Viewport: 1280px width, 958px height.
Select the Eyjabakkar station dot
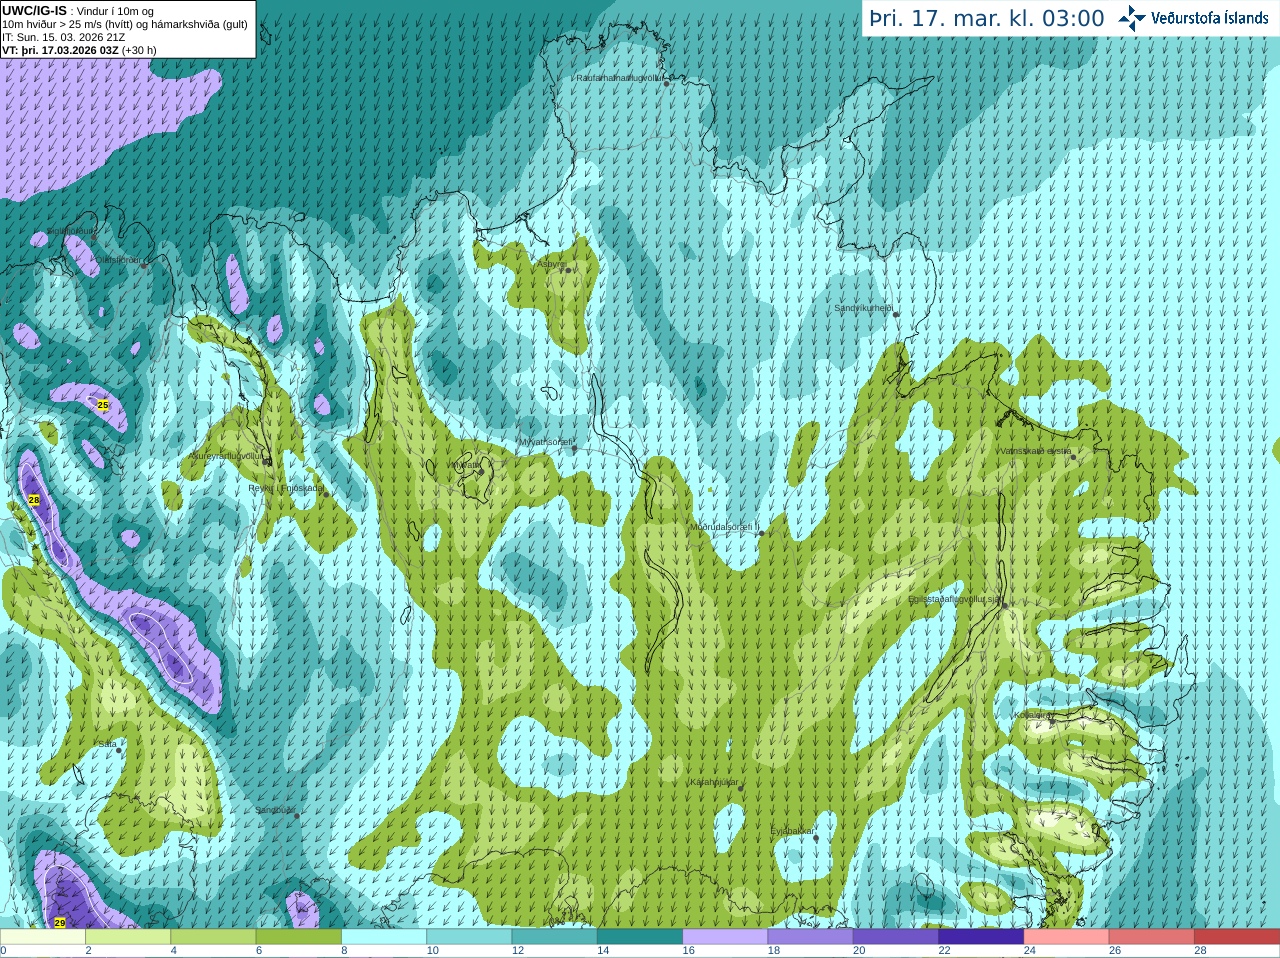point(817,838)
